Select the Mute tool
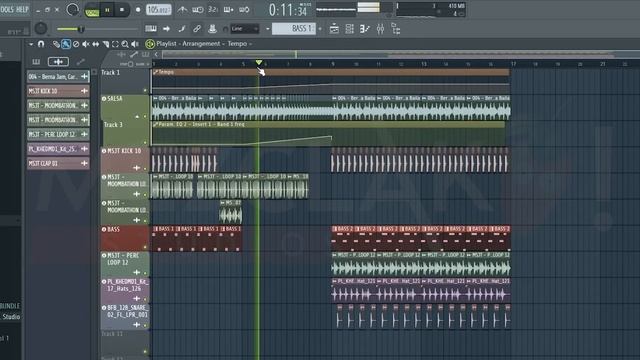 coord(86,44)
